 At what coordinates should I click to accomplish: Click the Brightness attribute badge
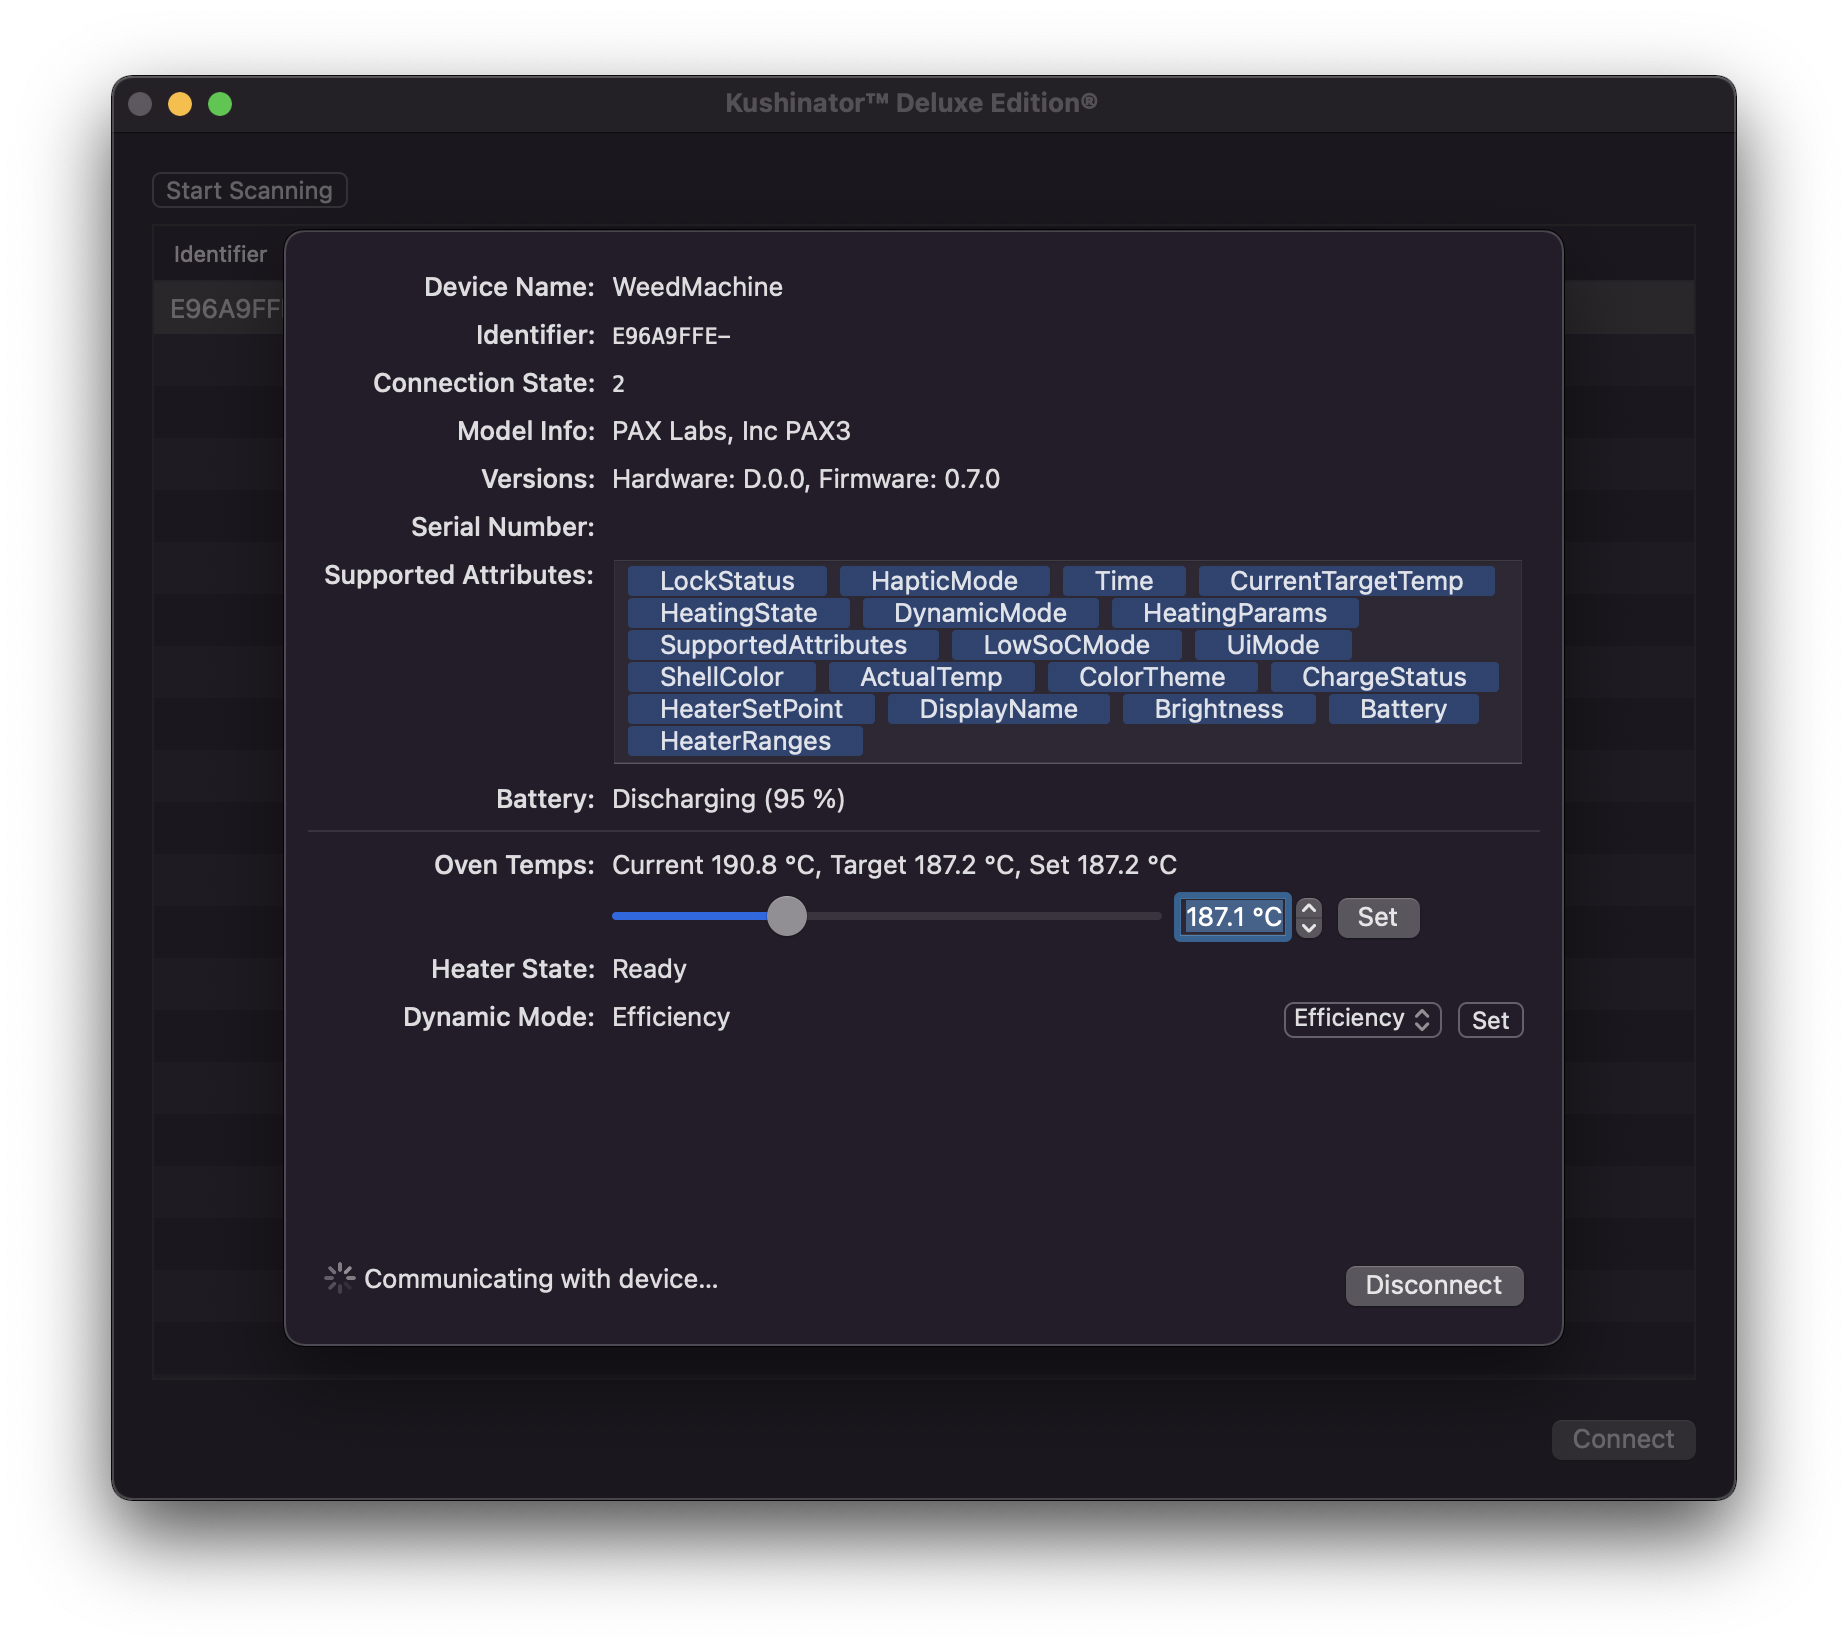pos(1218,709)
